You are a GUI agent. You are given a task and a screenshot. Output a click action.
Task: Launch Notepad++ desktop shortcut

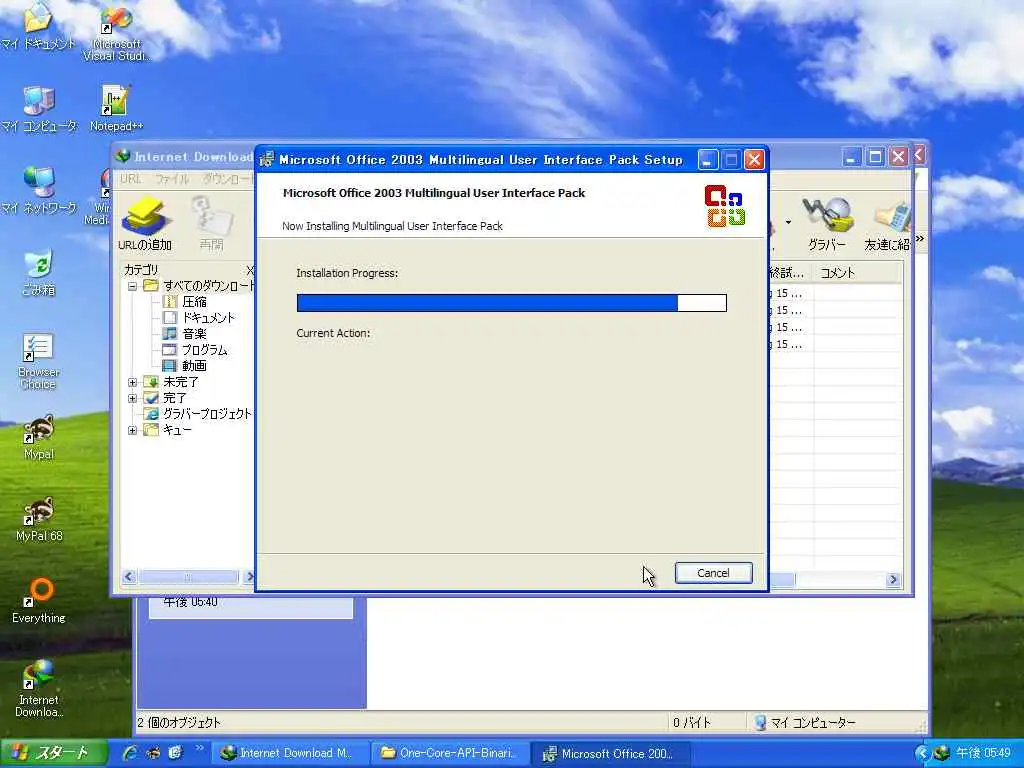click(x=116, y=109)
